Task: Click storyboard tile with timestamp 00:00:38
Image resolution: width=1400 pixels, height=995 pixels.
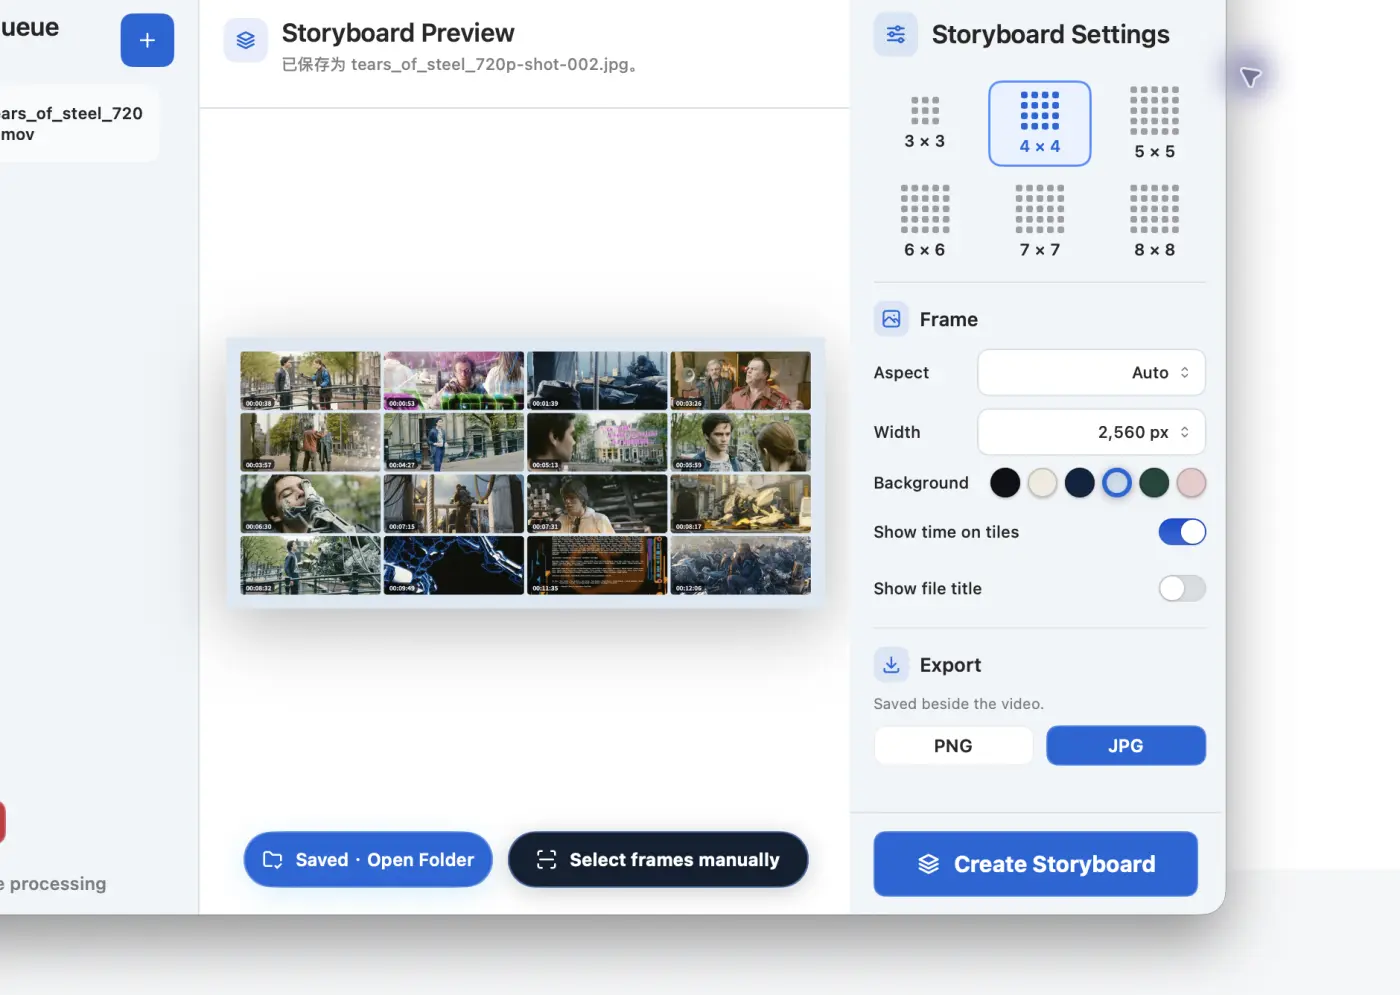Action: click(310, 380)
